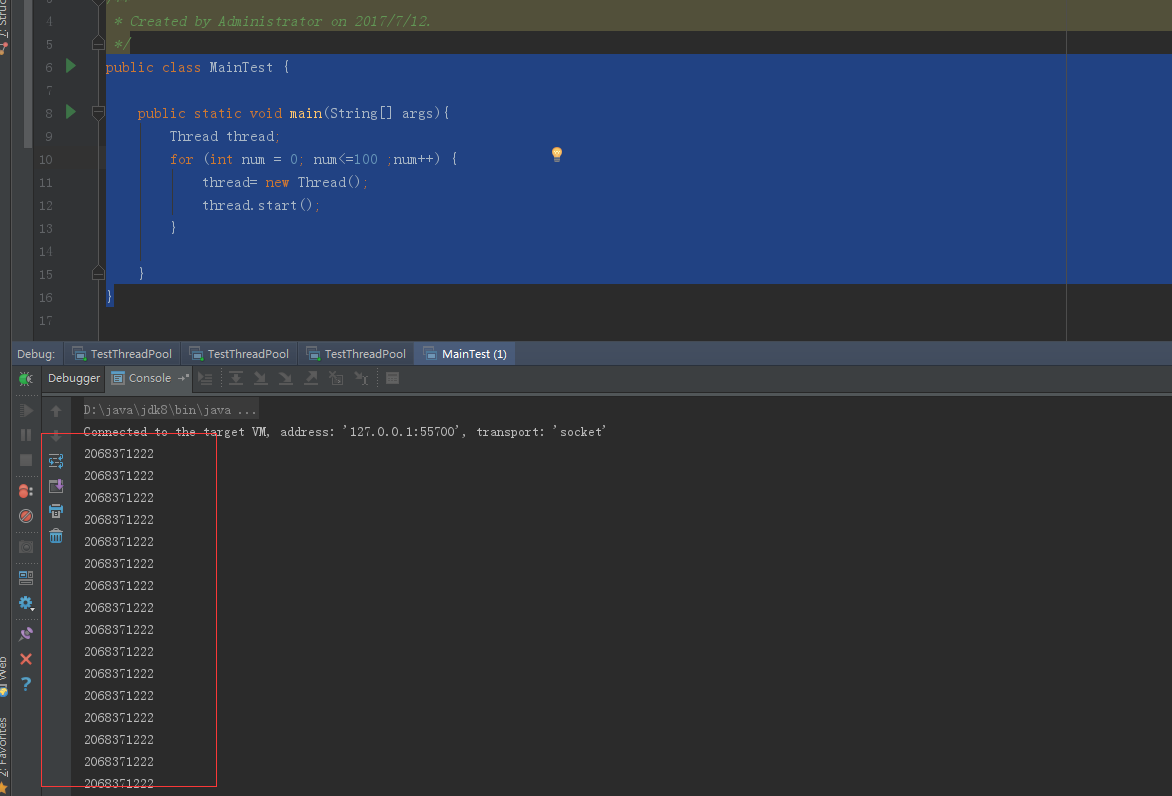Image resolution: width=1172 pixels, height=796 pixels.
Task: Click 'thread= new Thread();' code line
Action: tap(285, 182)
